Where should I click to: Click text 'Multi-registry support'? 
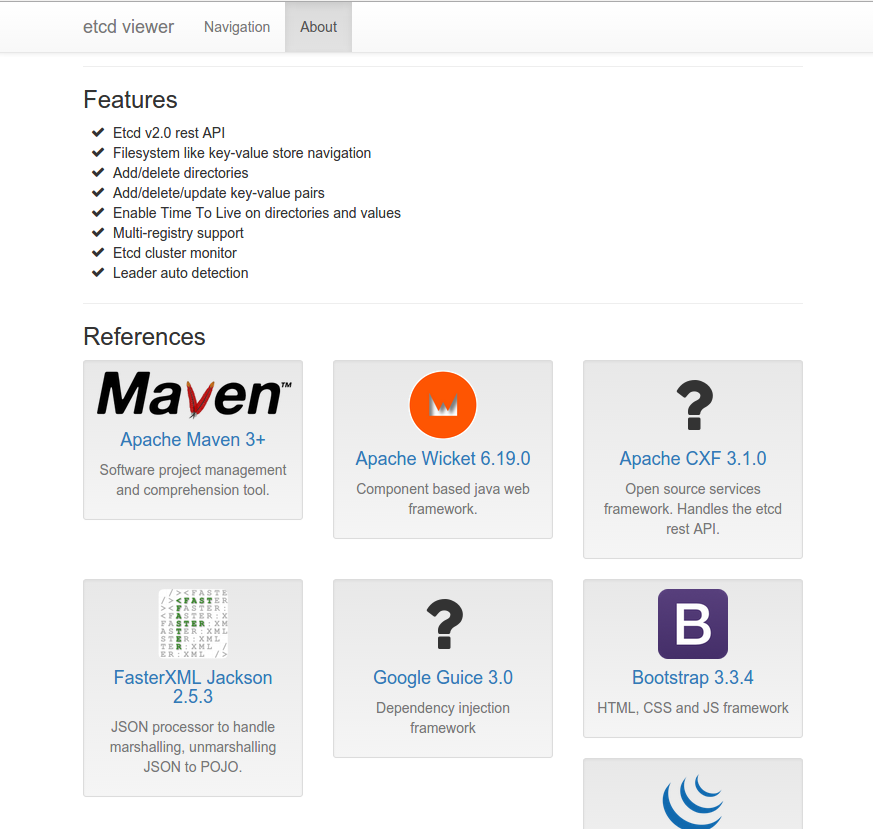pos(178,233)
